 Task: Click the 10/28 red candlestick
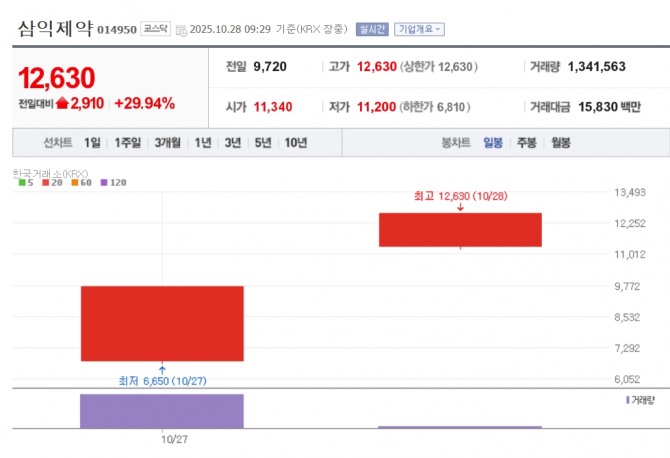pyautogui.click(x=460, y=230)
